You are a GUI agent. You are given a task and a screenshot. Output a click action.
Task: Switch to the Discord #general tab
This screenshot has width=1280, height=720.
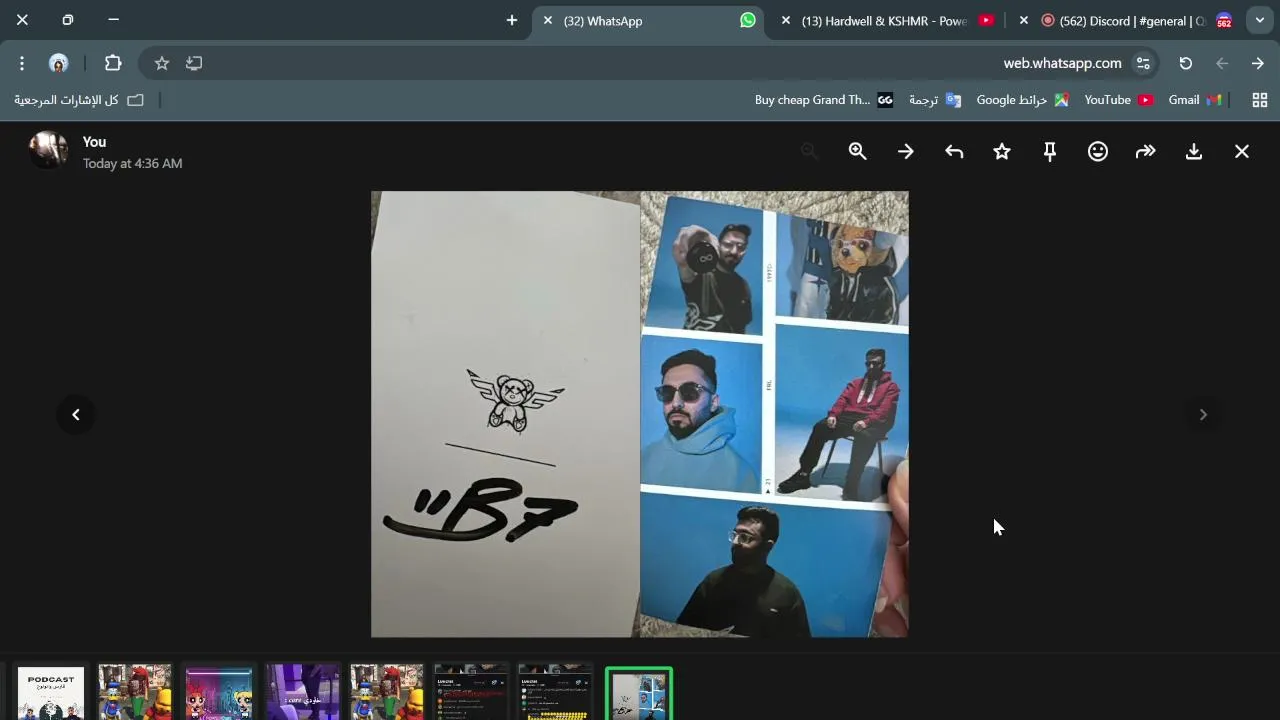coord(1125,20)
